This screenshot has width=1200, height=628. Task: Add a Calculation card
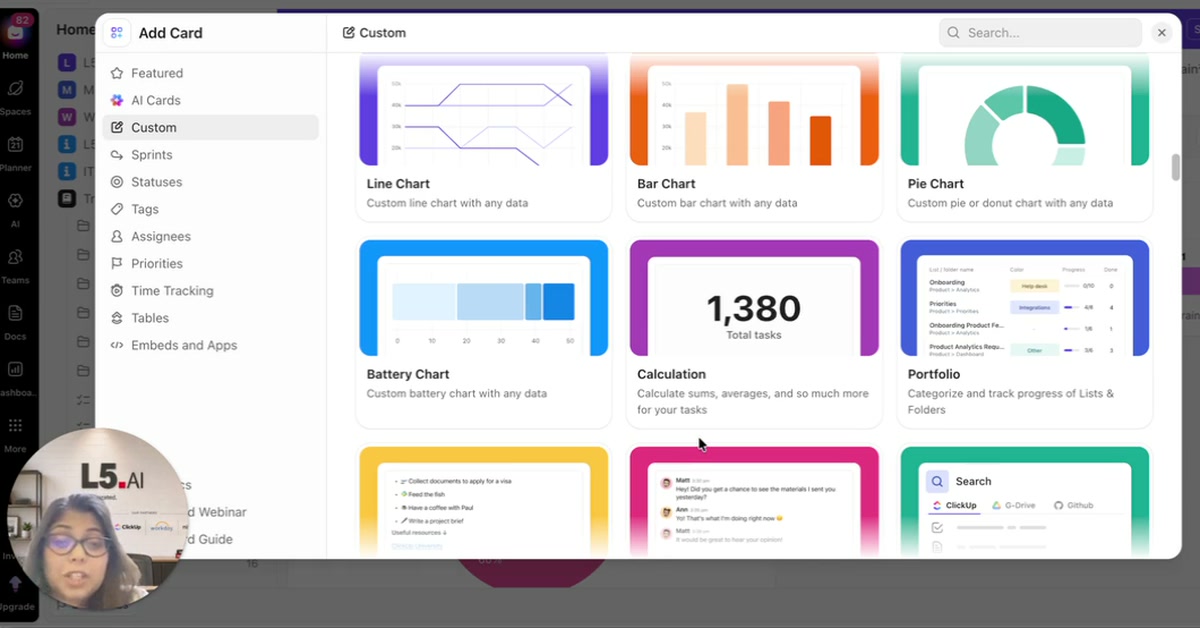coord(754,333)
